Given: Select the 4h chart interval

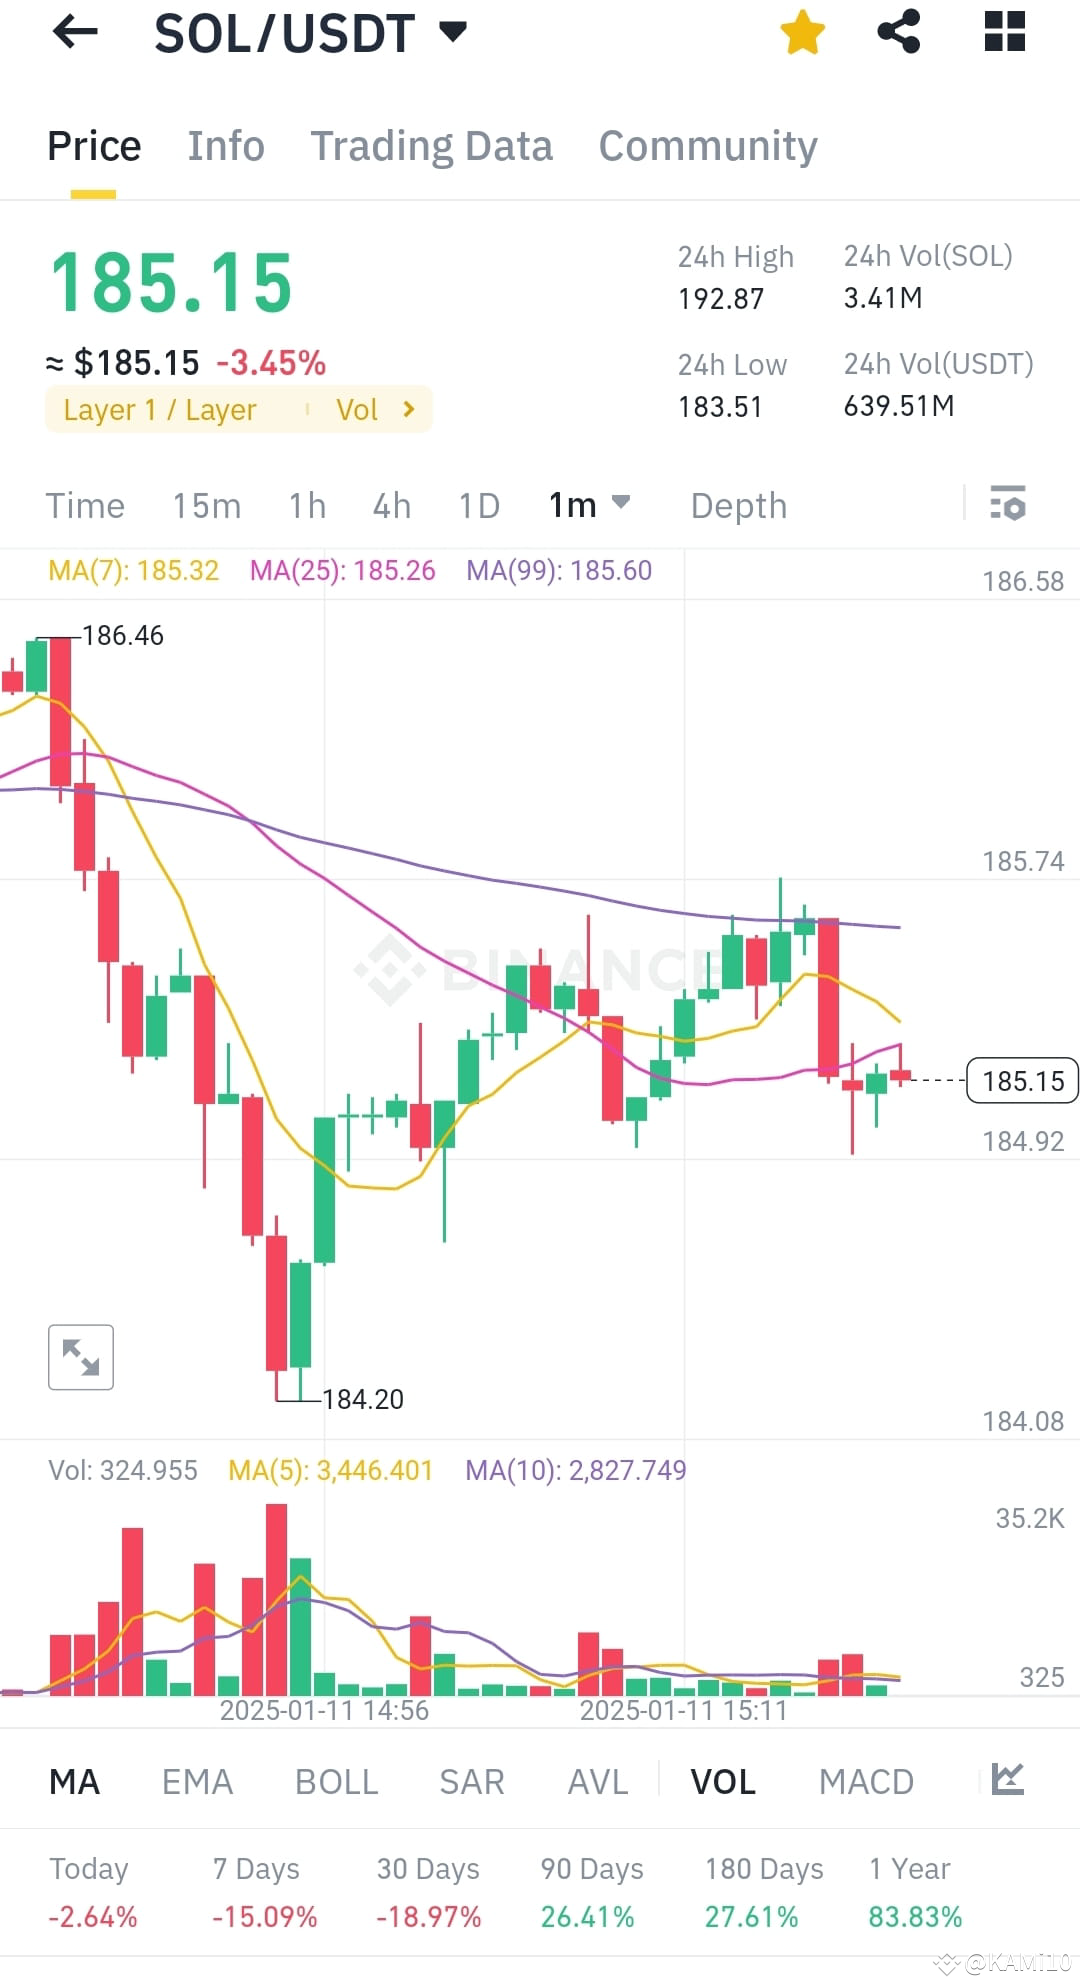Looking at the screenshot, I should tap(391, 505).
